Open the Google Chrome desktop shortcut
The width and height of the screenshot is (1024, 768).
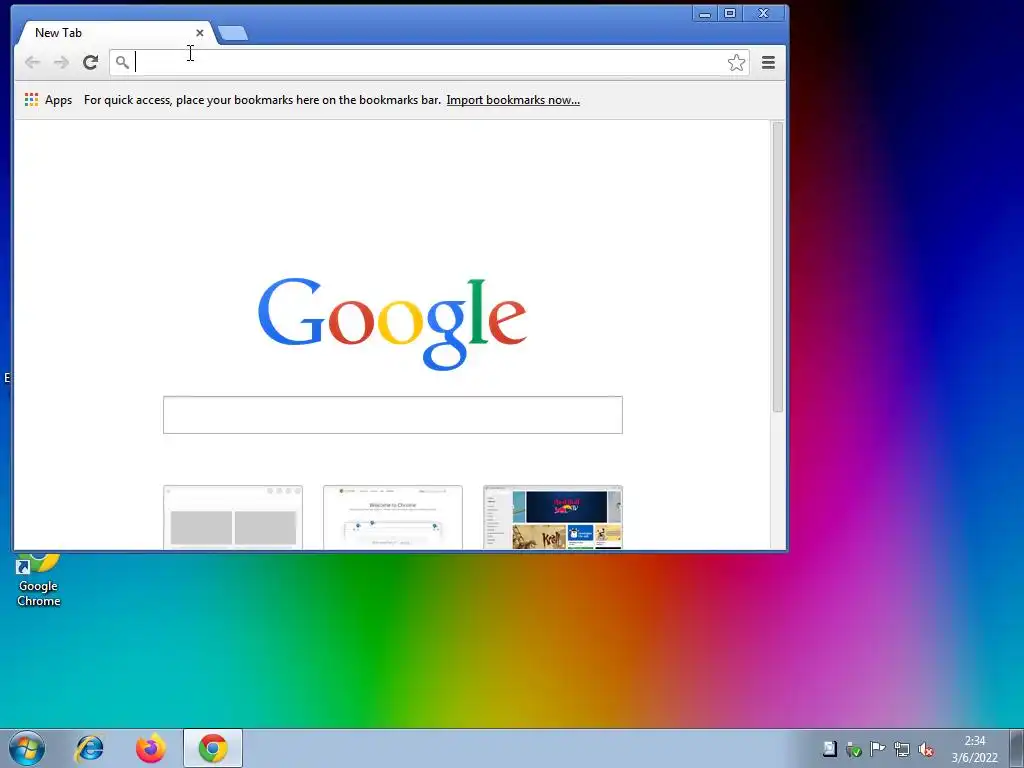coord(39,580)
